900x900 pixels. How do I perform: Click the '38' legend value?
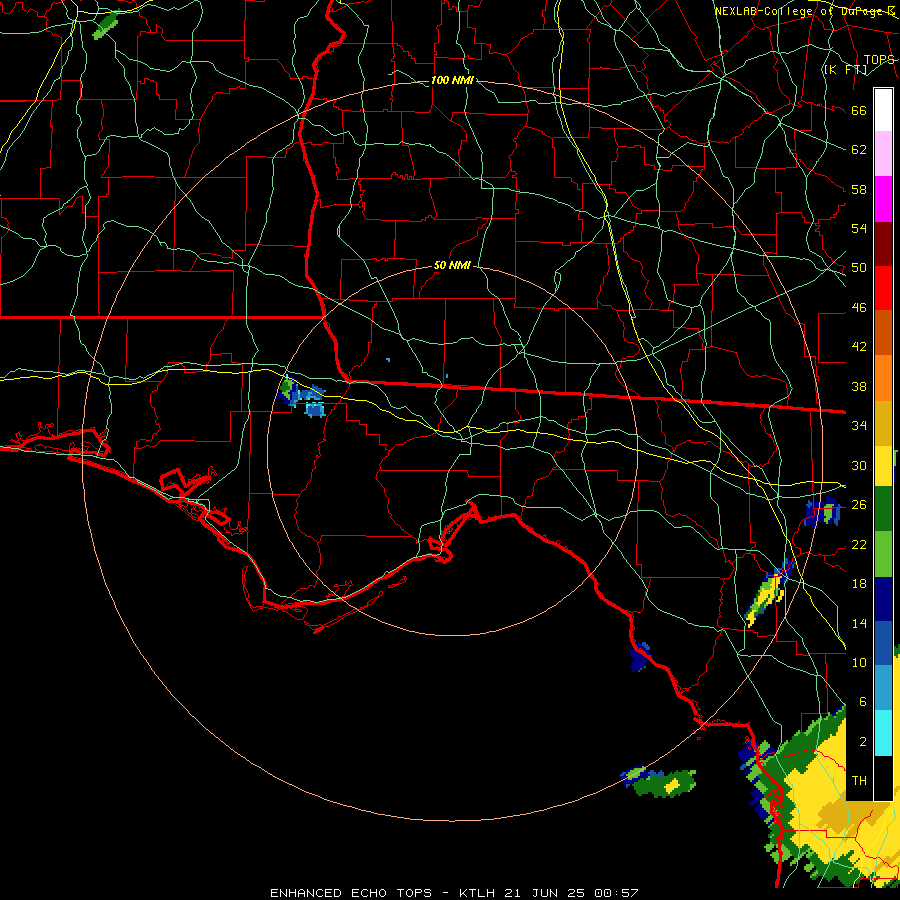point(859,386)
